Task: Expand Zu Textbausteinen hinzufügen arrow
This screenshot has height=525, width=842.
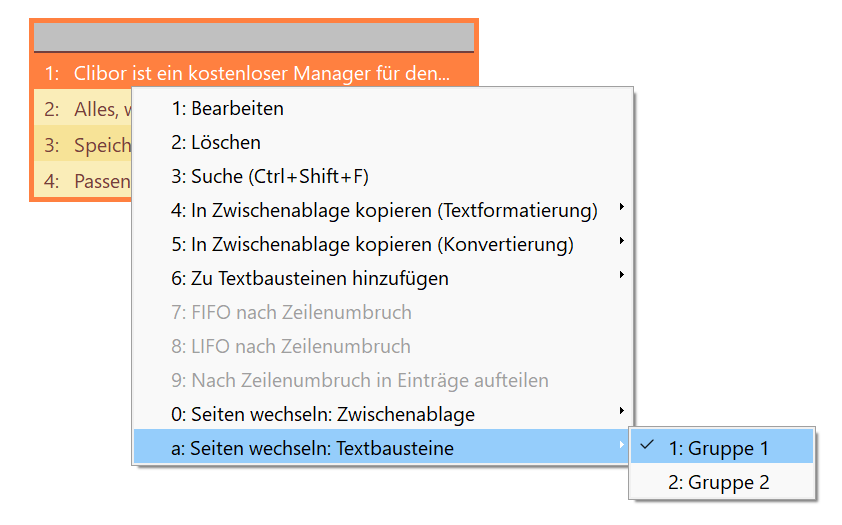Action: tap(621, 275)
